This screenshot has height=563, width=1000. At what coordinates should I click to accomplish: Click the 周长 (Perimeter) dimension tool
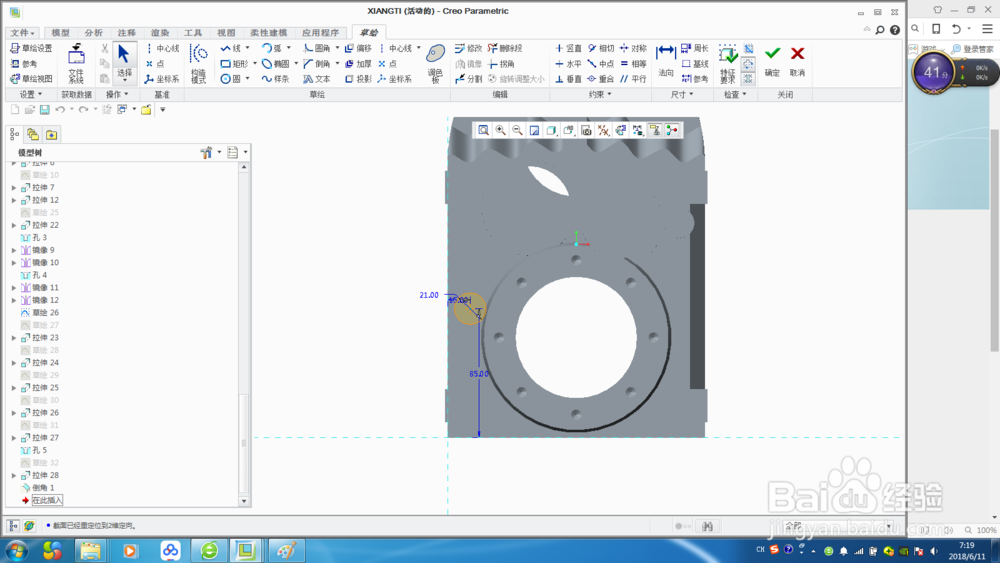pyautogui.click(x=695, y=48)
